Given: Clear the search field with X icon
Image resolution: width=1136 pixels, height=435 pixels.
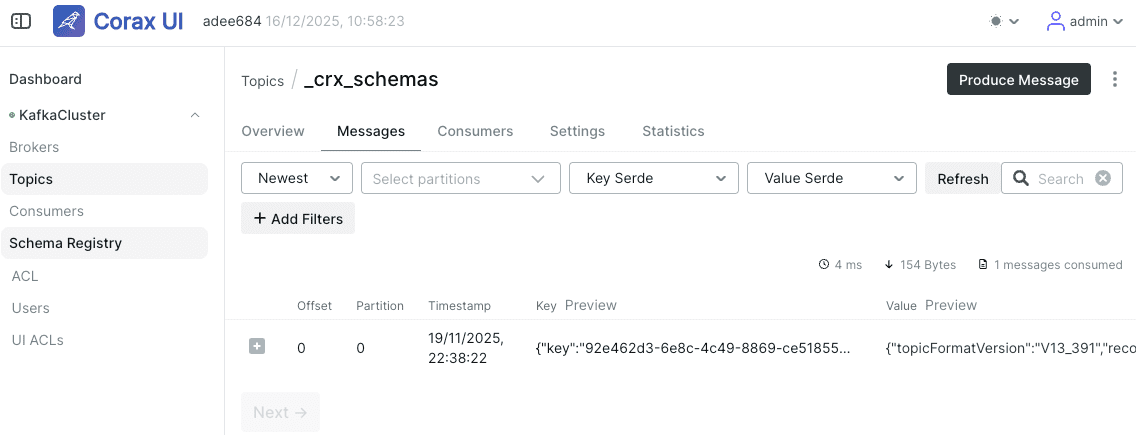Looking at the screenshot, I should (x=1103, y=178).
